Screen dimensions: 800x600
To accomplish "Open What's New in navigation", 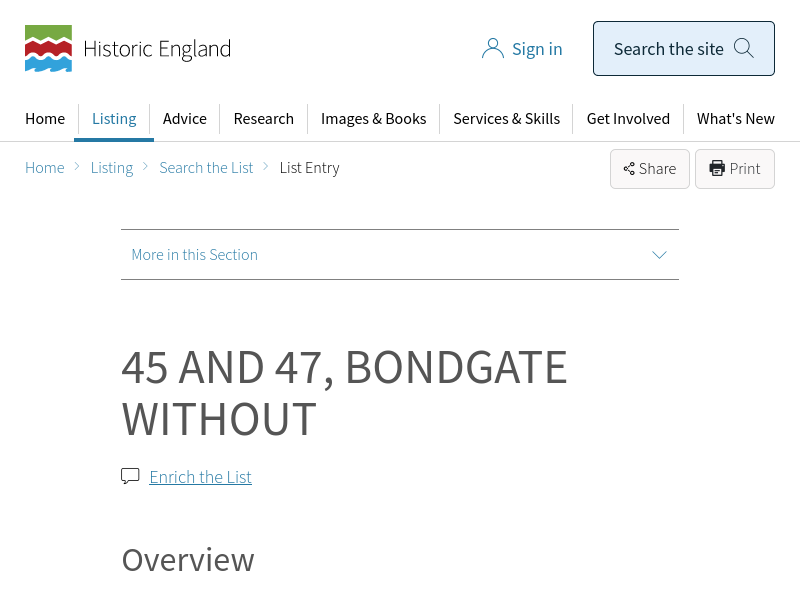I will [x=735, y=119].
